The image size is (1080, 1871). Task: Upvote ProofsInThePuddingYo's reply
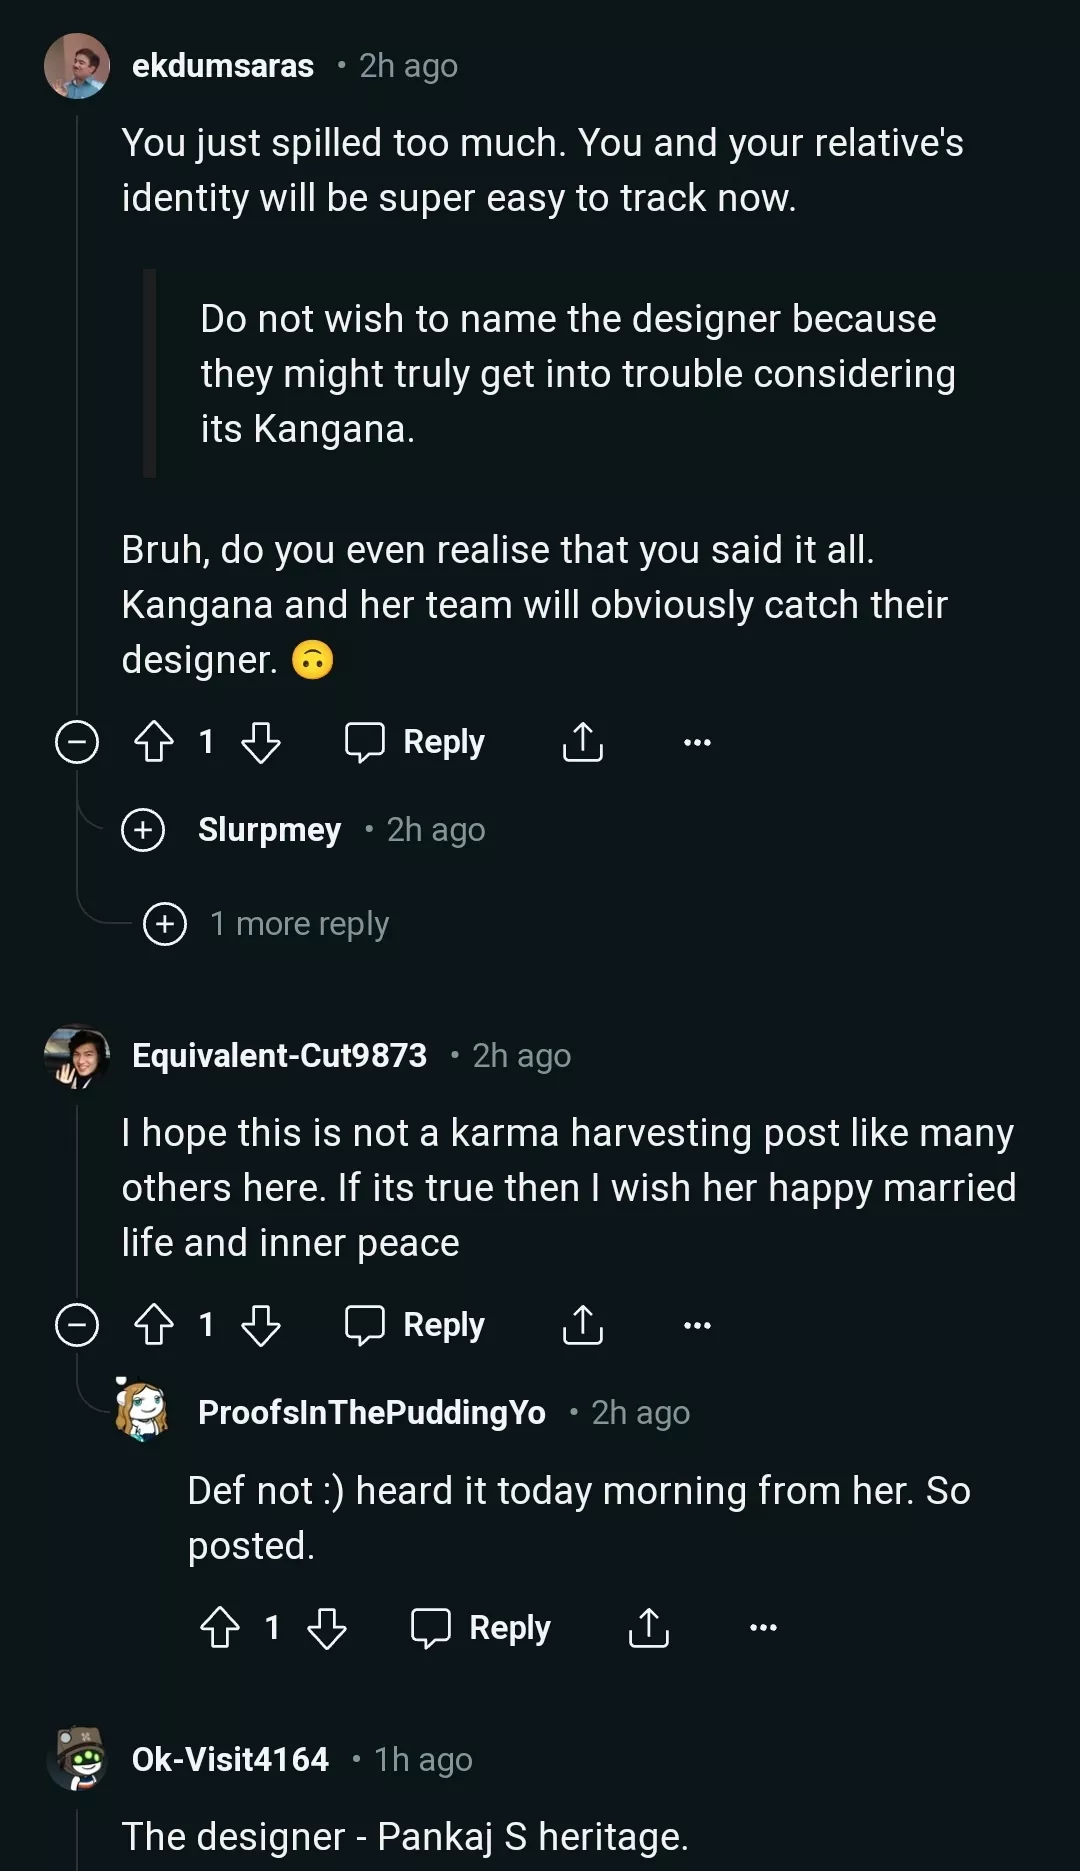tap(220, 1628)
